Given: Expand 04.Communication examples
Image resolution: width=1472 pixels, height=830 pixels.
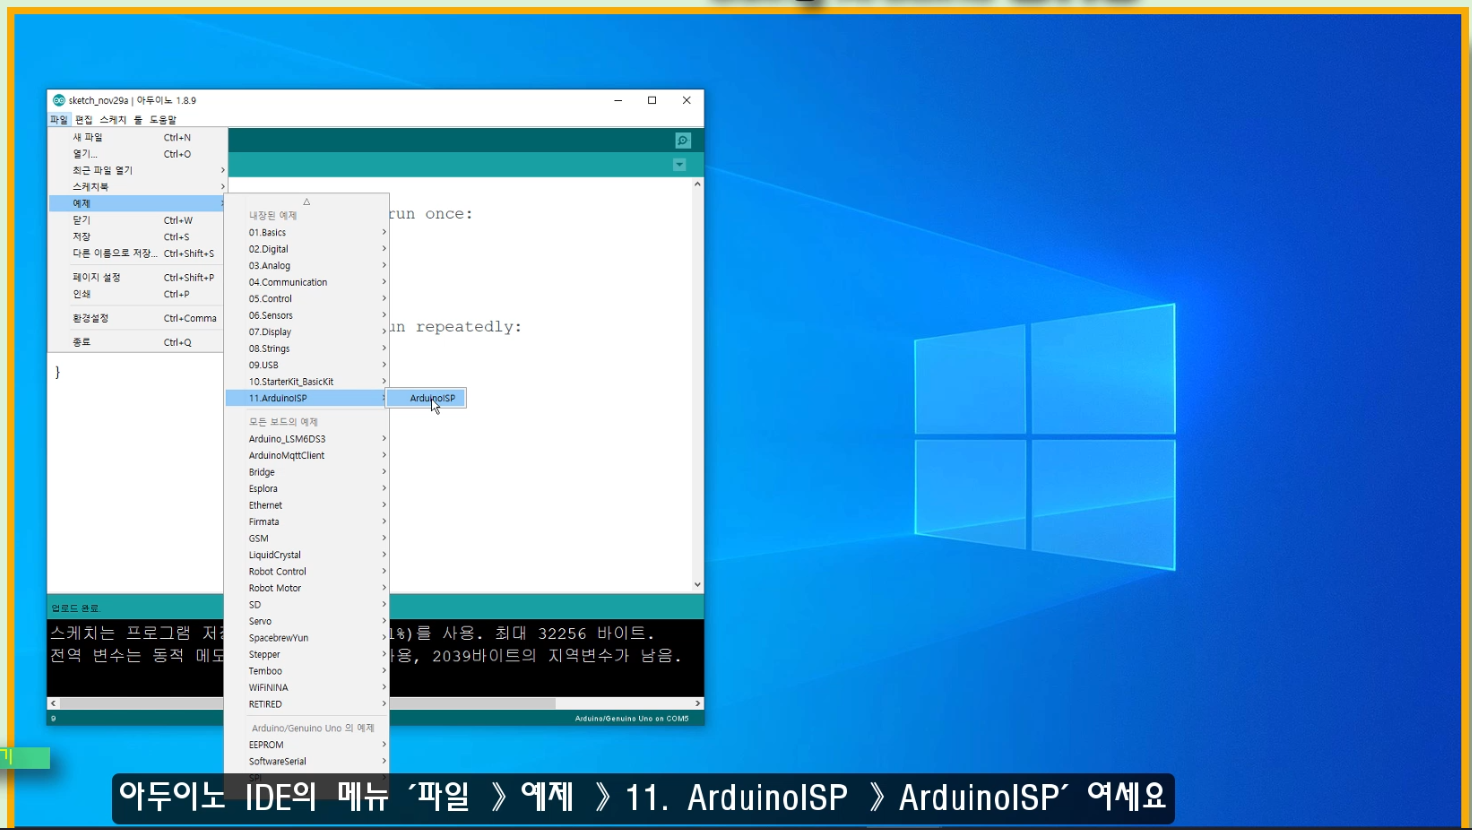Looking at the screenshot, I should (x=307, y=282).
